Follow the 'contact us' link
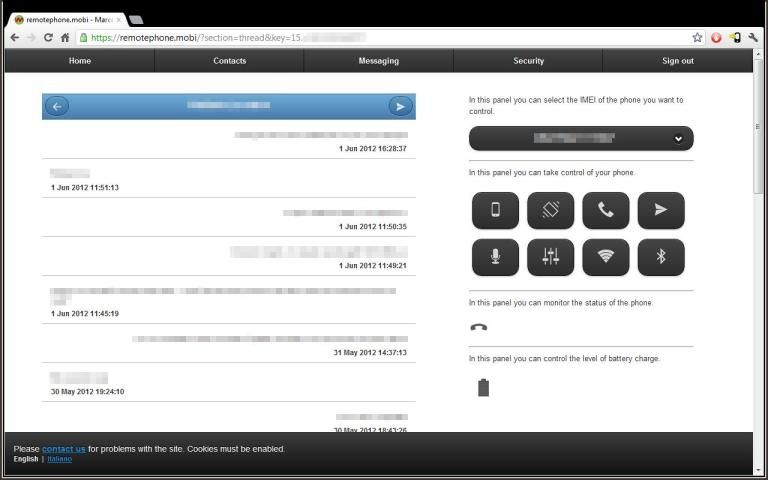Image resolution: width=768 pixels, height=480 pixels. pyautogui.click(x=64, y=449)
